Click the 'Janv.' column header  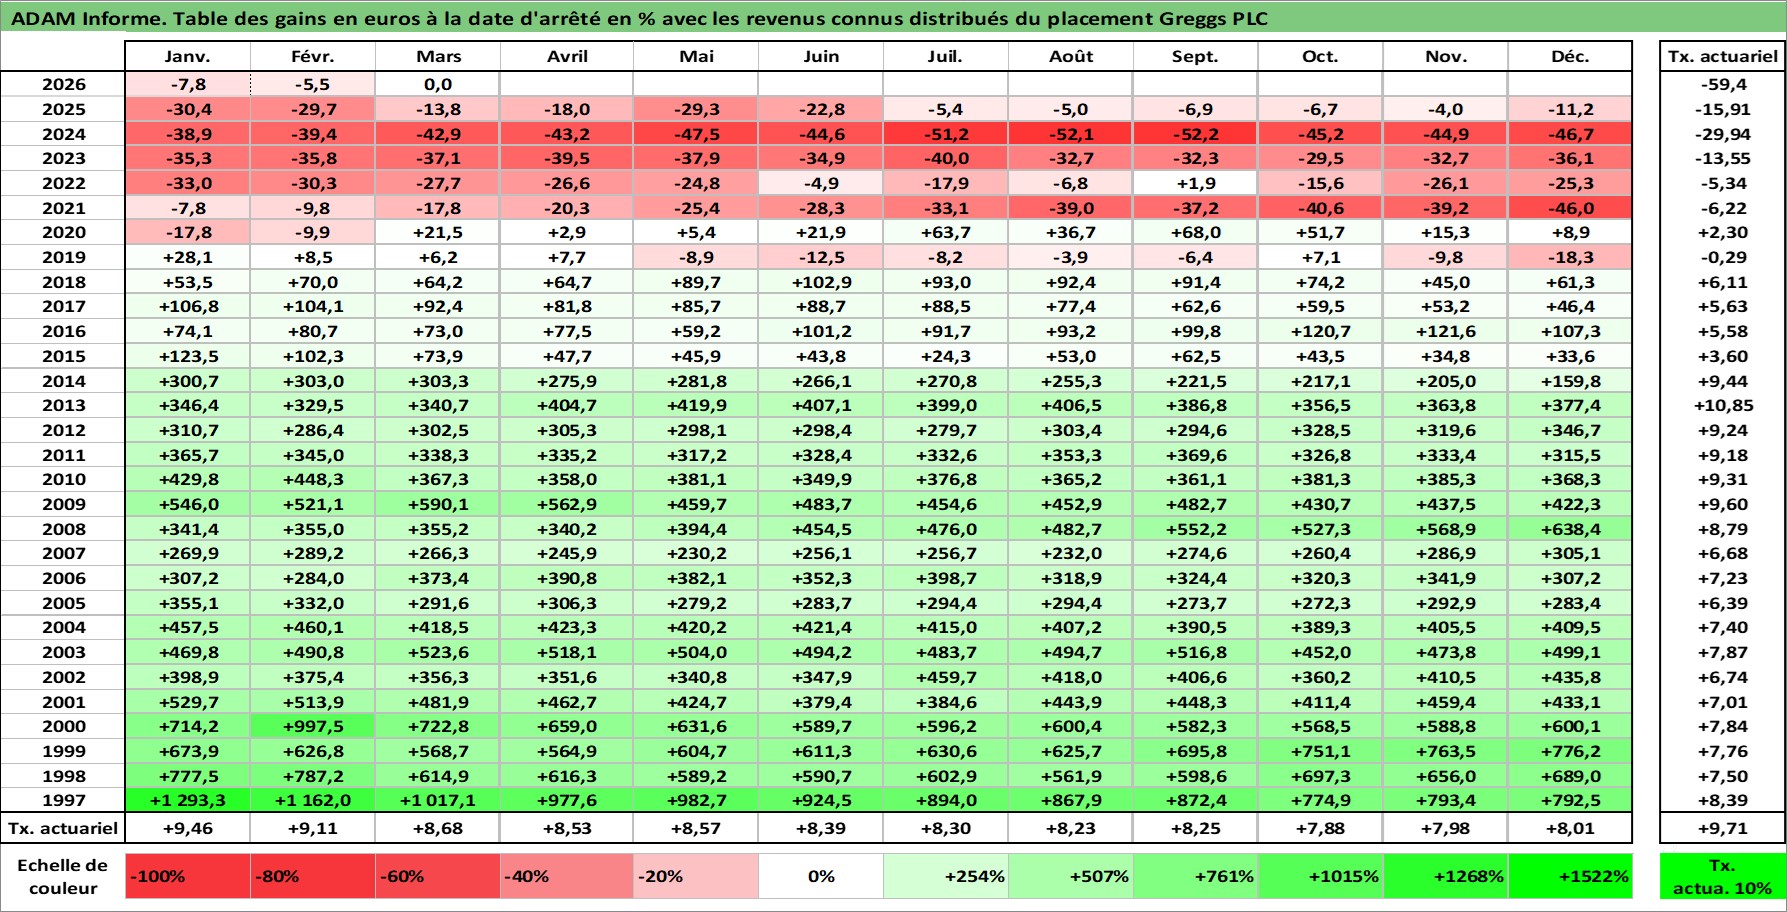[x=187, y=57]
